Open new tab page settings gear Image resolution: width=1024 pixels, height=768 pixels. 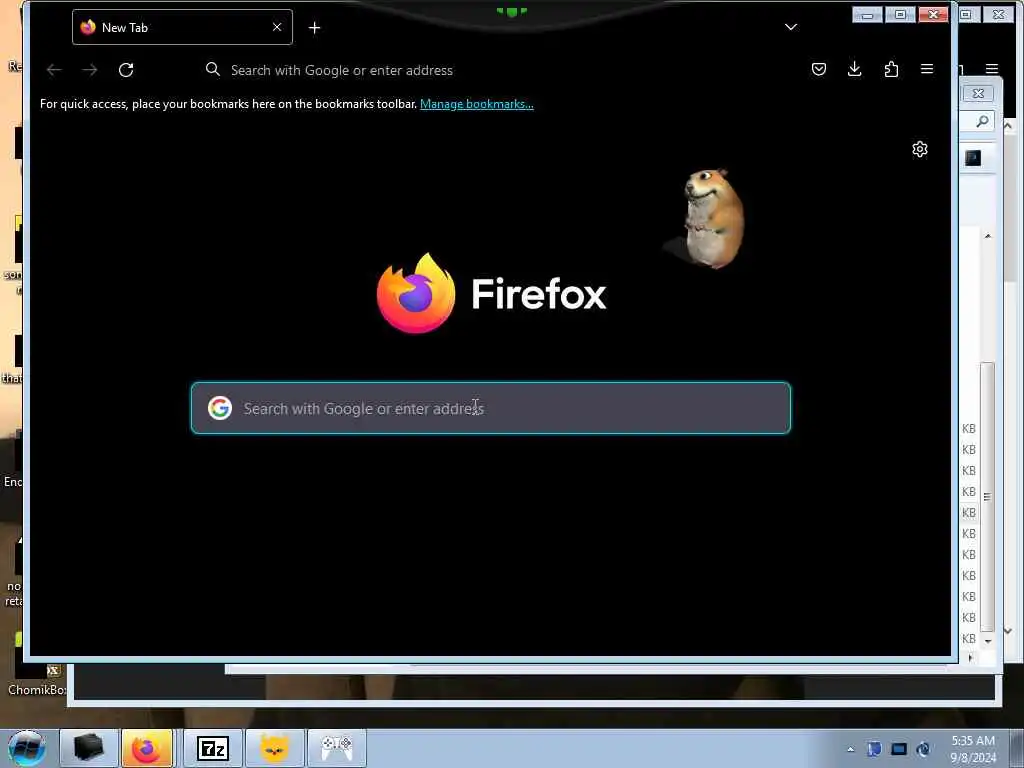pyautogui.click(x=920, y=150)
